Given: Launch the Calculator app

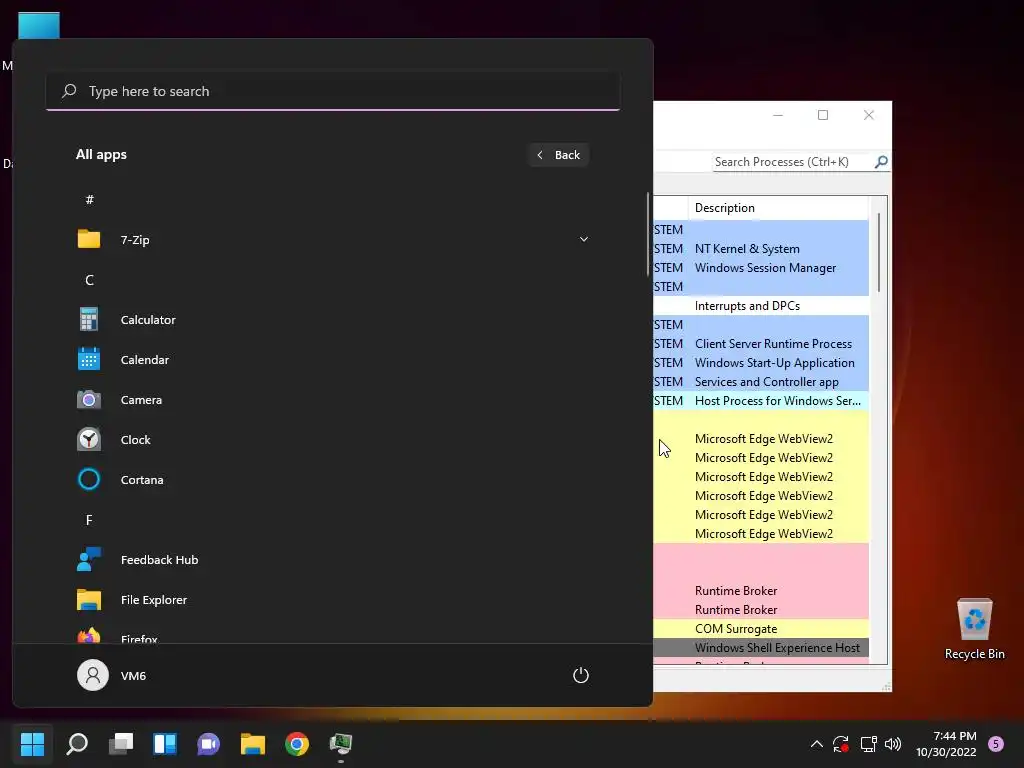Looking at the screenshot, I should [x=332, y=320].
